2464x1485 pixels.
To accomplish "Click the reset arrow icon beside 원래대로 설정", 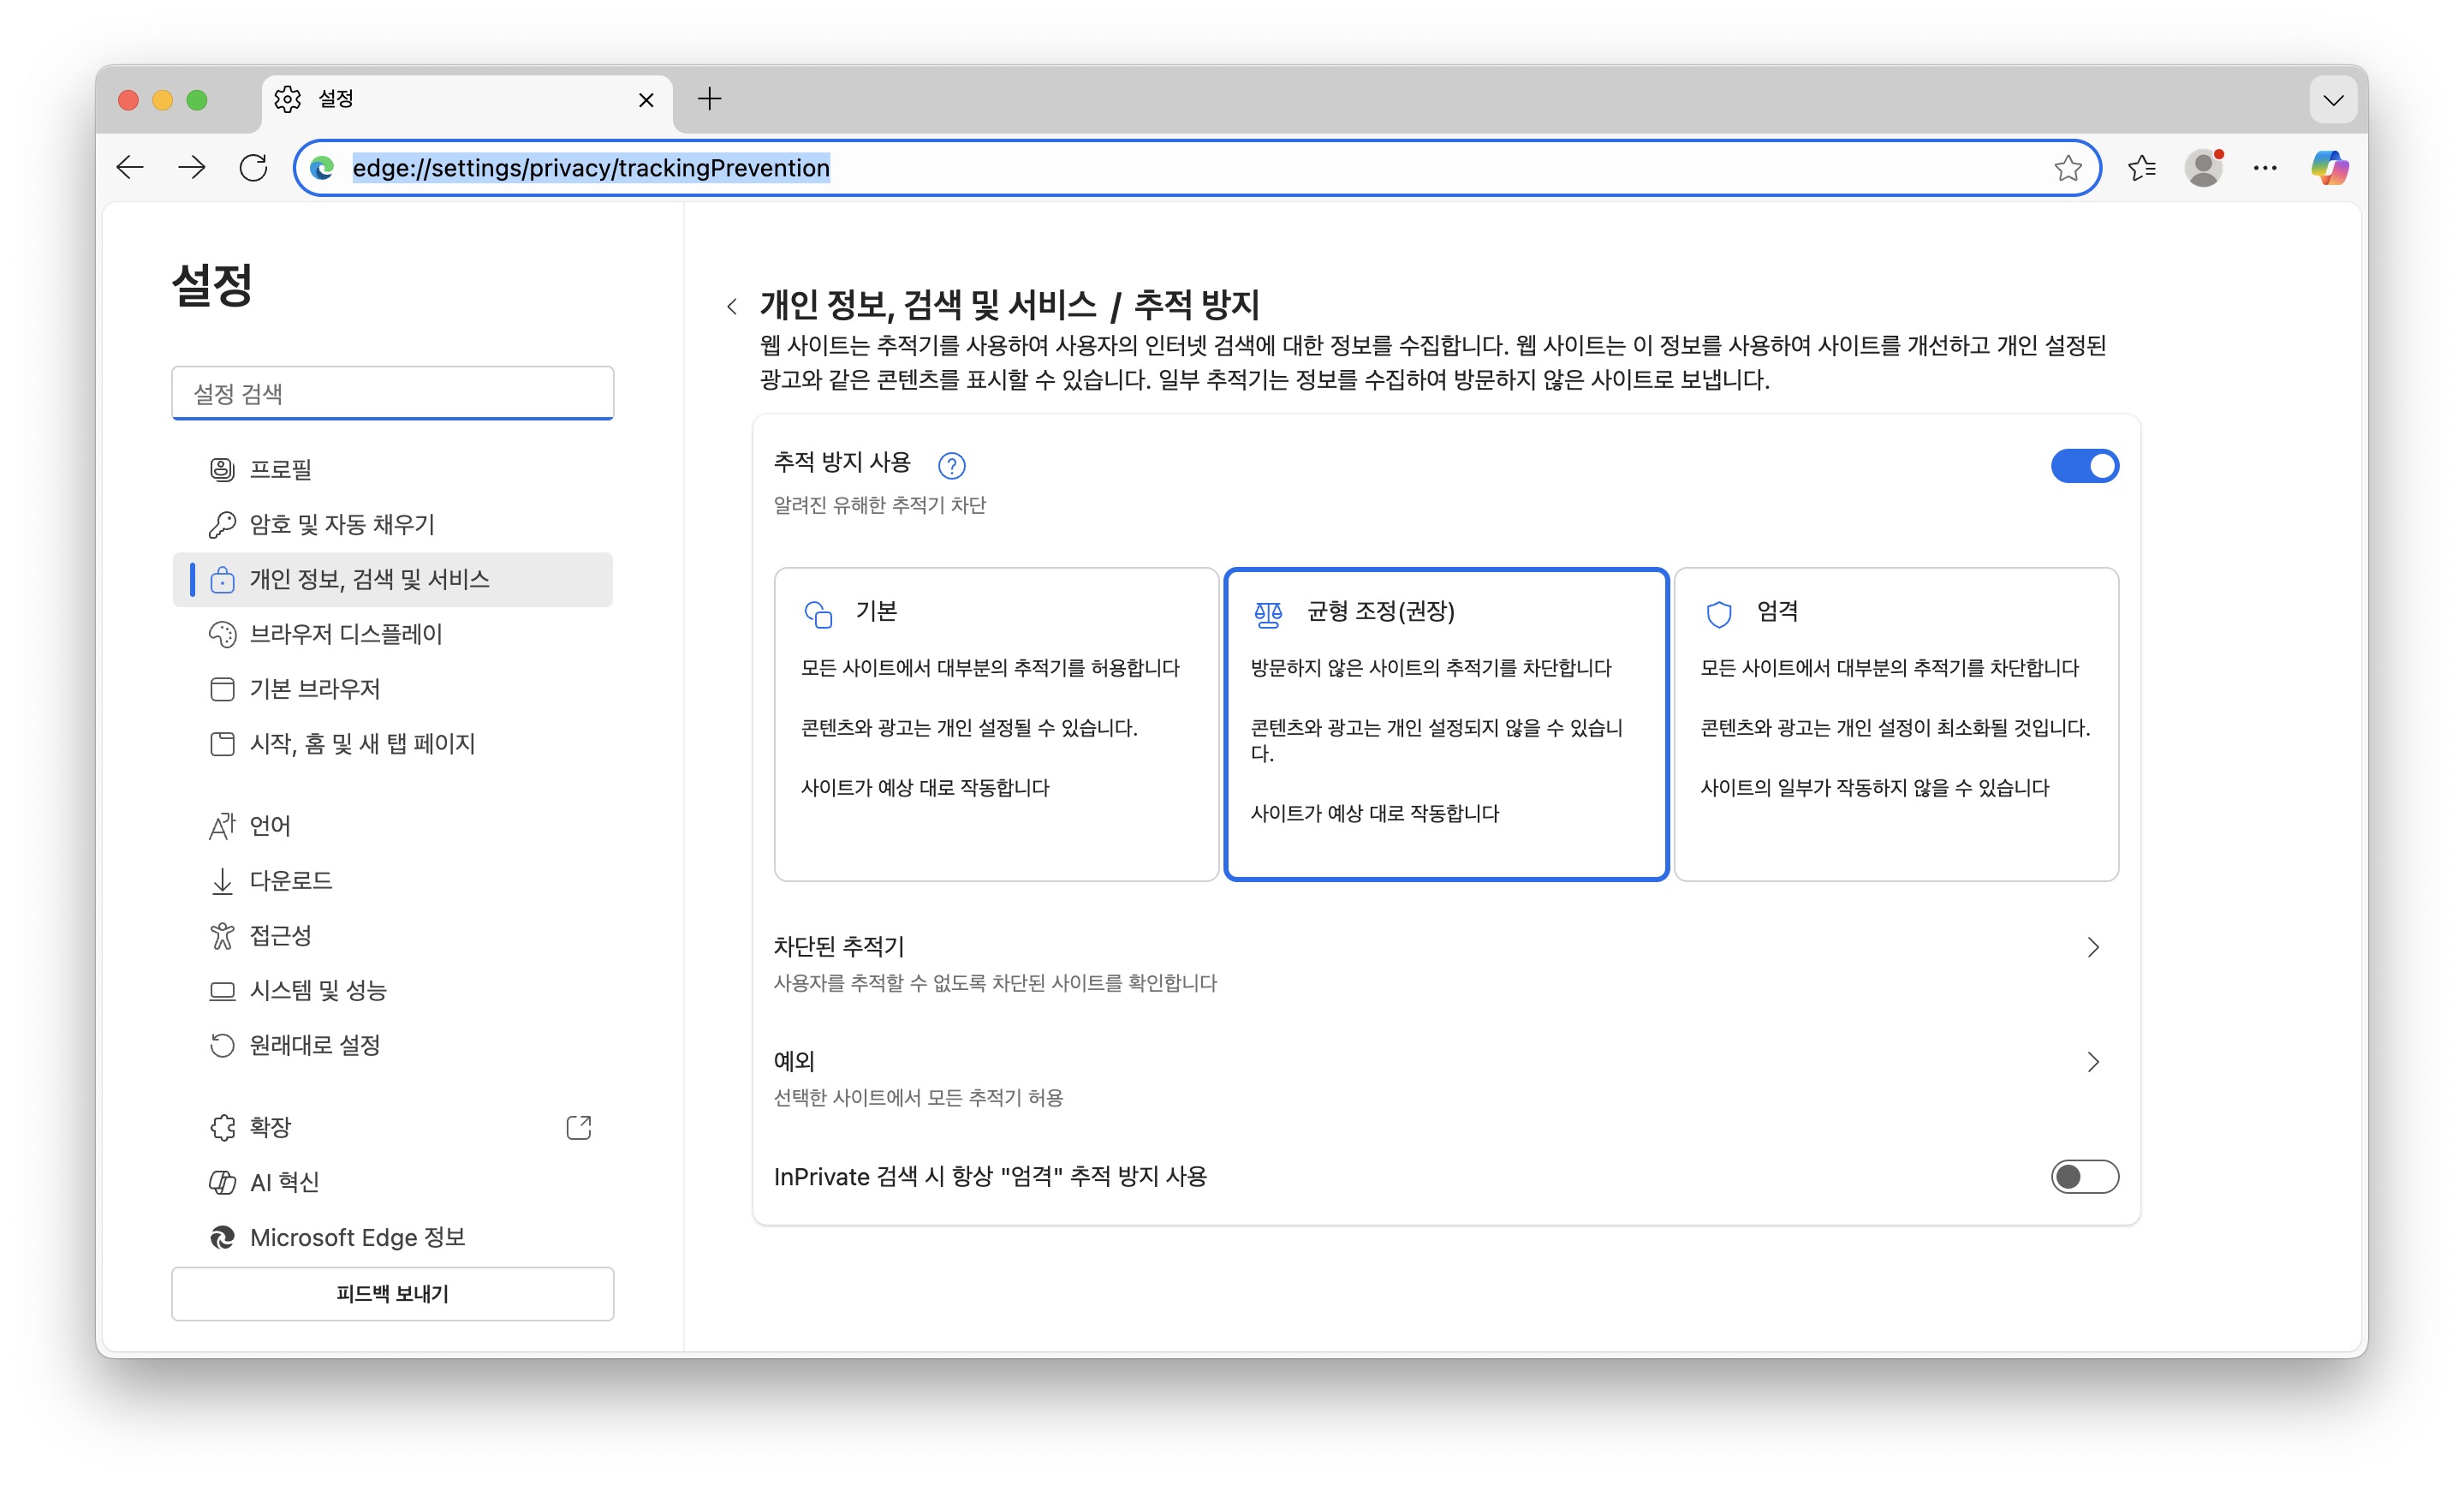I will (222, 1046).
